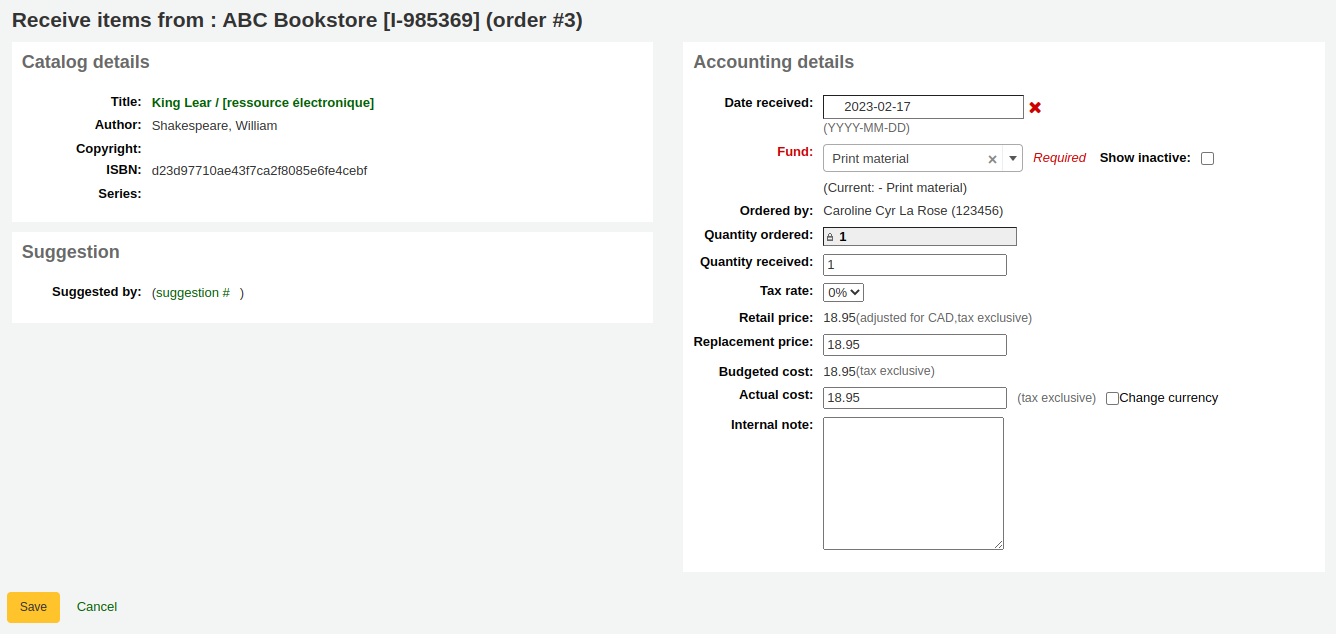Click the Quantity received field
Image resolution: width=1336 pixels, height=634 pixels.
tap(913, 264)
